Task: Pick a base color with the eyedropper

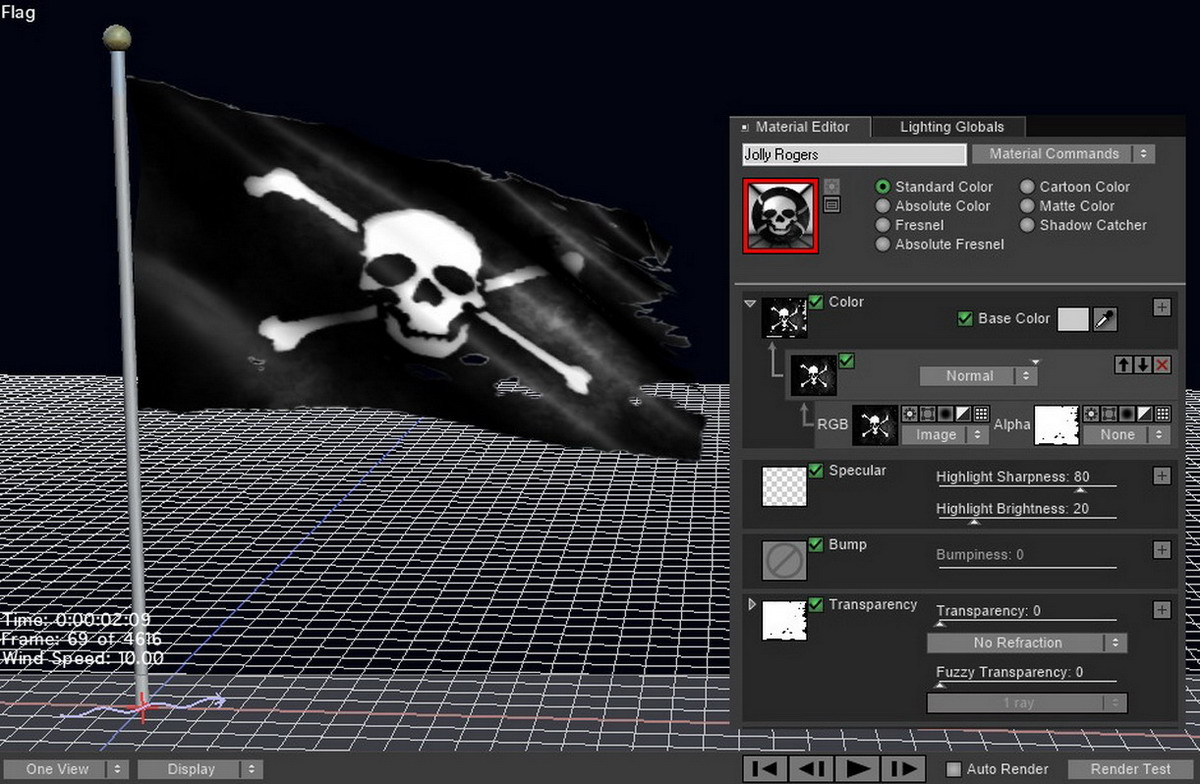Action: coord(1105,319)
